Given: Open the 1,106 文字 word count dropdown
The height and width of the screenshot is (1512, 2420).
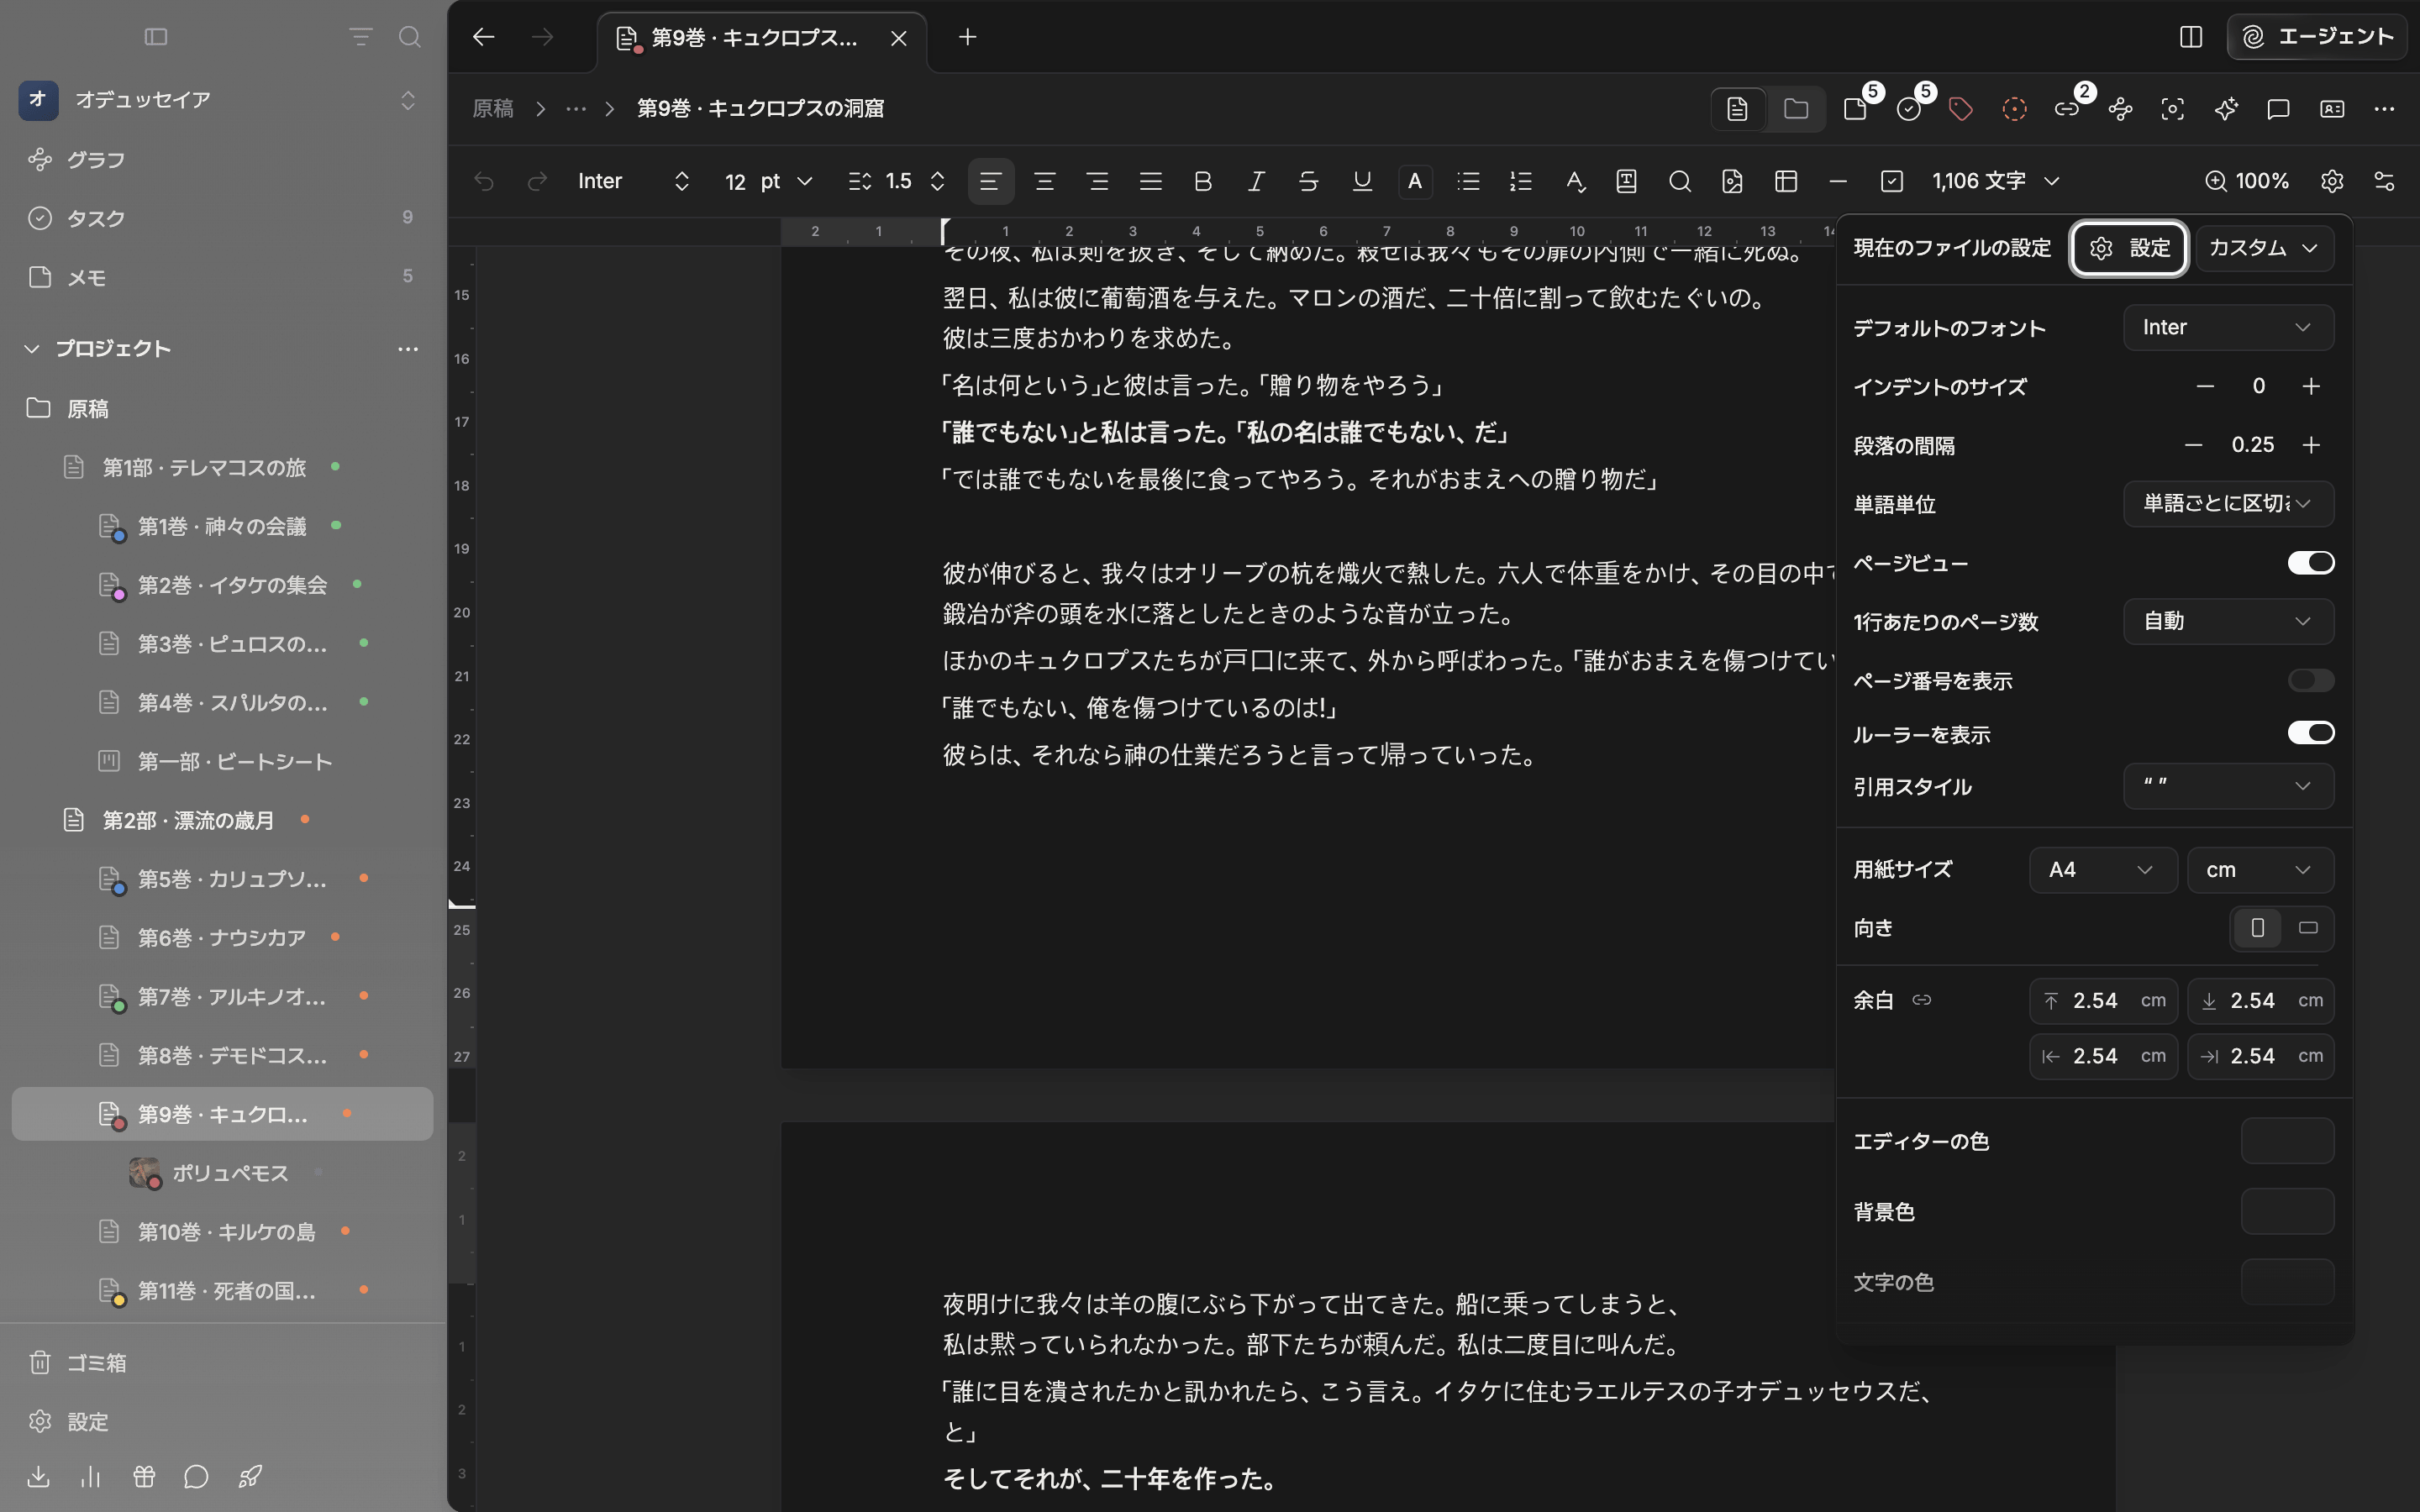Looking at the screenshot, I should pyautogui.click(x=1996, y=181).
